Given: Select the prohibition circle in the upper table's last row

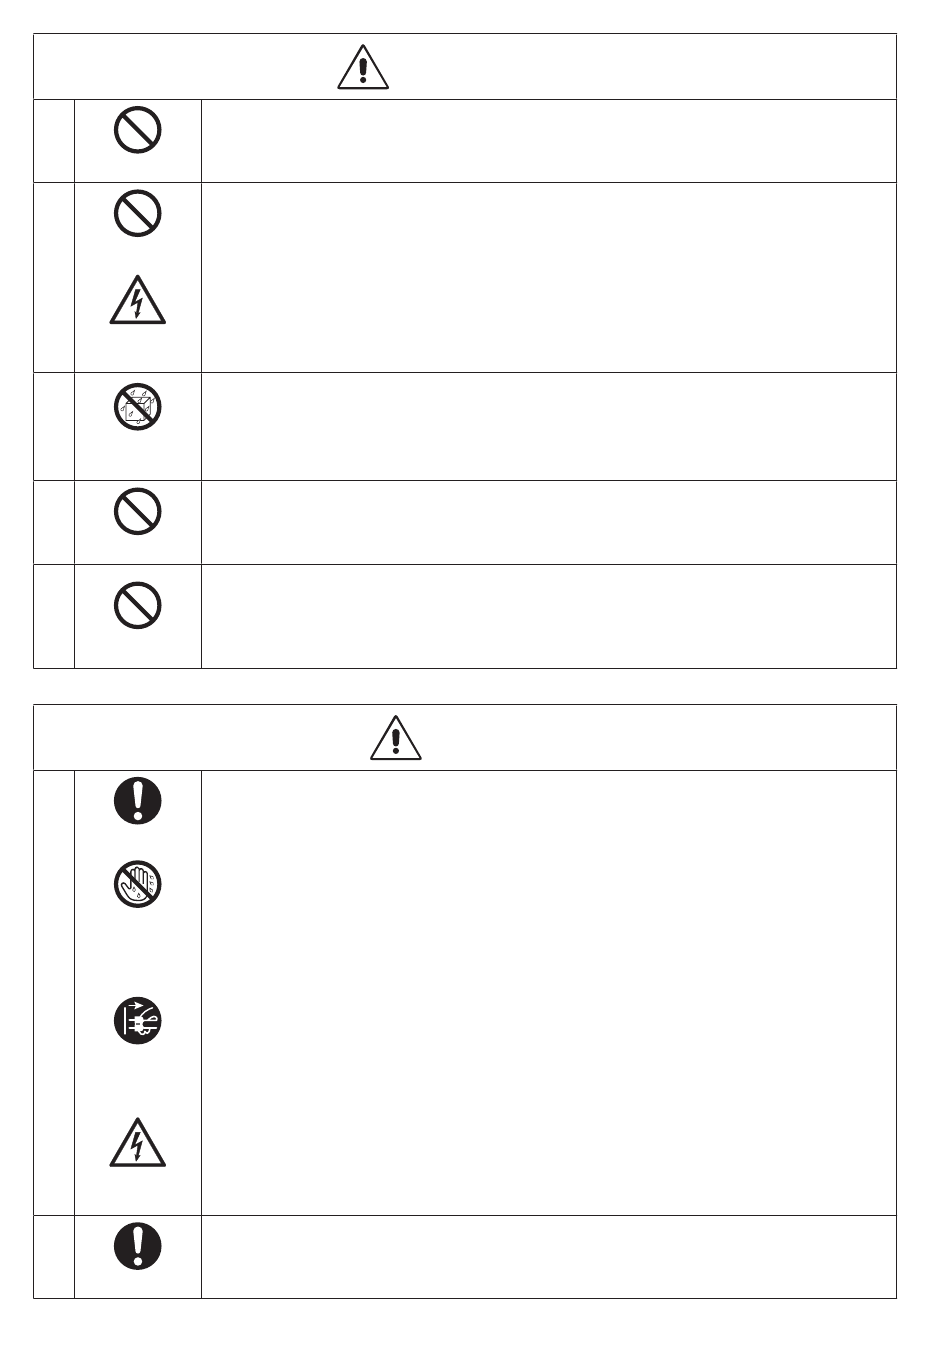Looking at the screenshot, I should click(138, 606).
